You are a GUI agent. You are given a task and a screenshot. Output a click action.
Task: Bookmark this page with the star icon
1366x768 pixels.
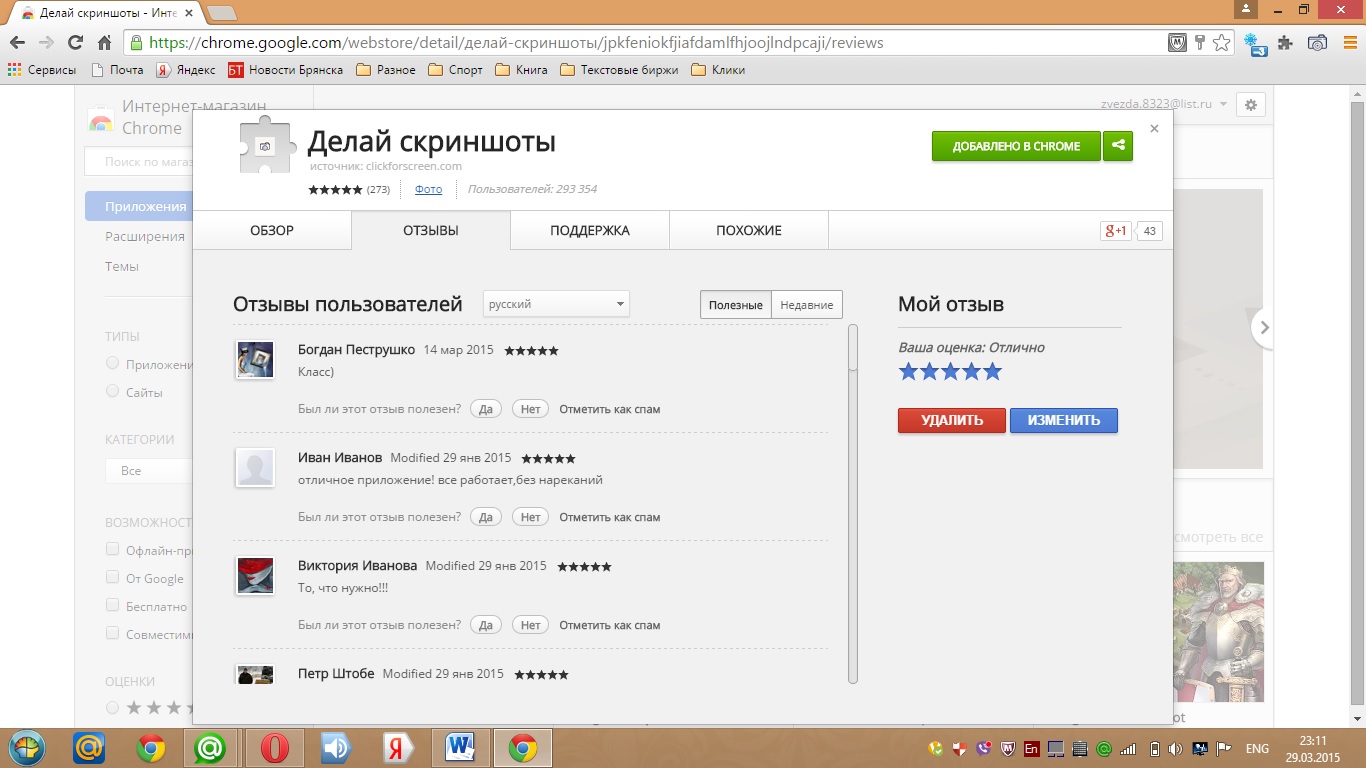1221,43
